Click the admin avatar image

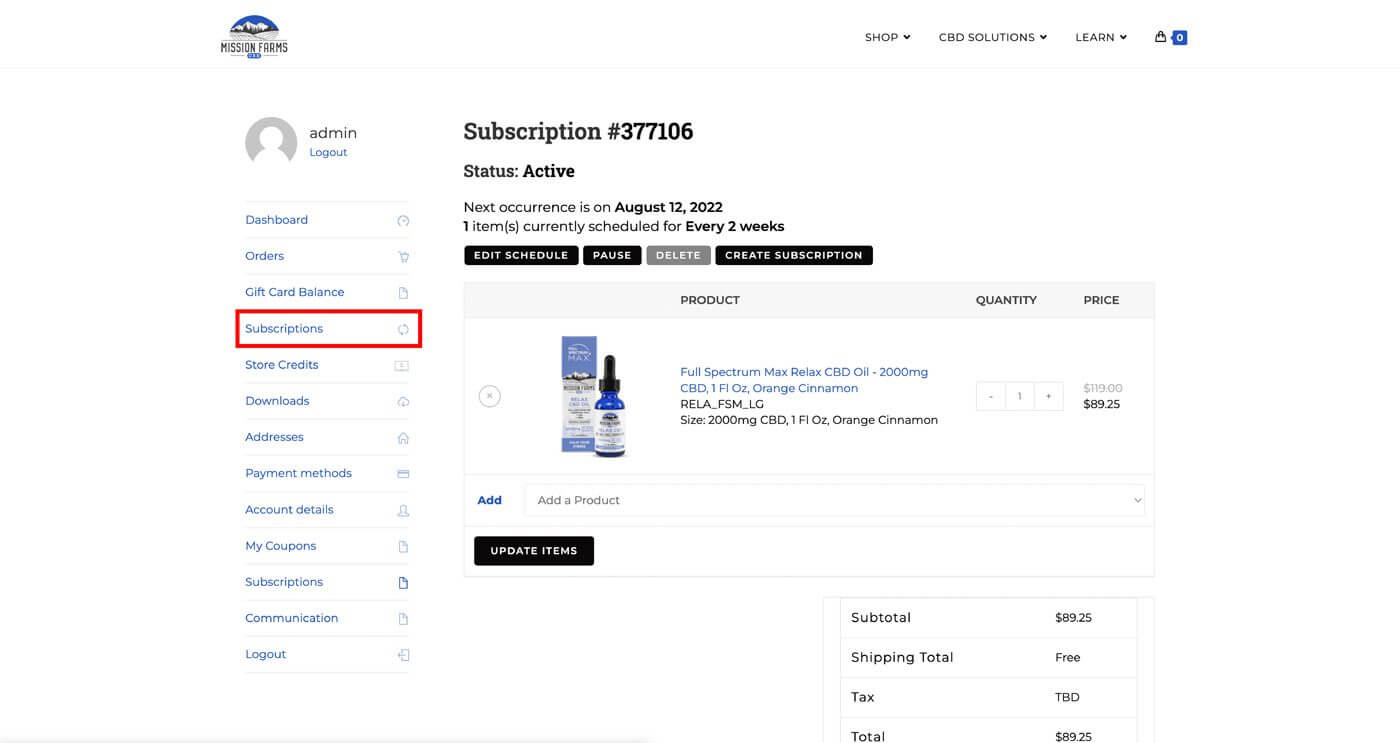[271, 142]
